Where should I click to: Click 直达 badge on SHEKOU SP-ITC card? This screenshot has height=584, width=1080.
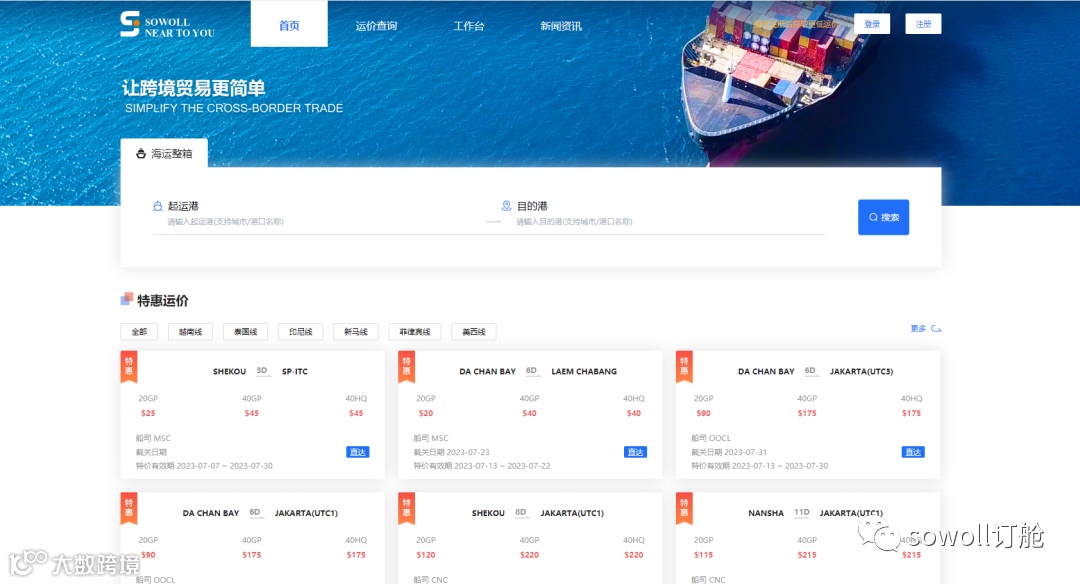click(x=357, y=452)
